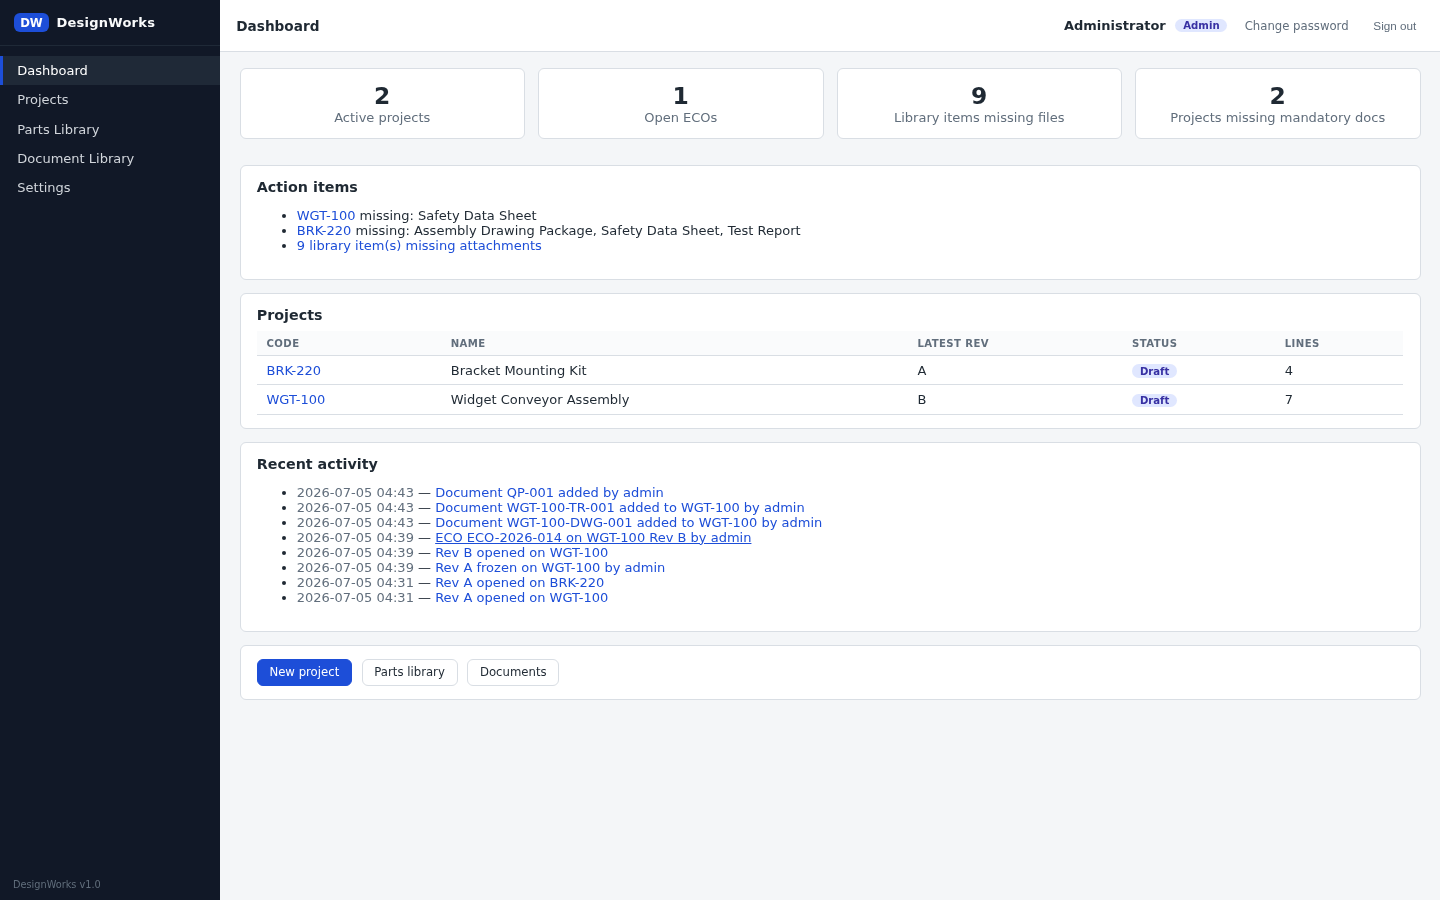Image resolution: width=1440 pixels, height=900 pixels.
Task: Click the Active projects stat card
Action: click(382, 104)
